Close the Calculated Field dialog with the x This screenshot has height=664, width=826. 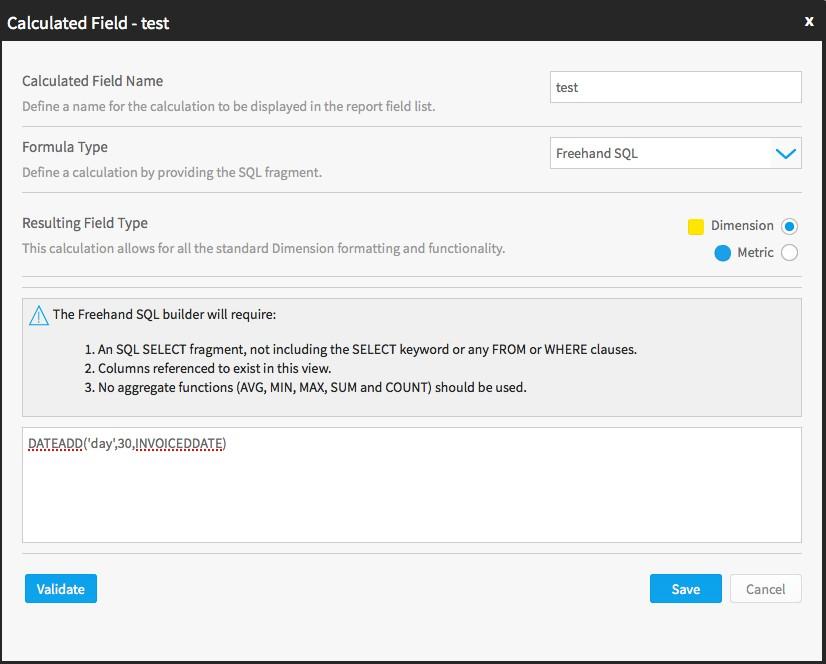tap(809, 22)
